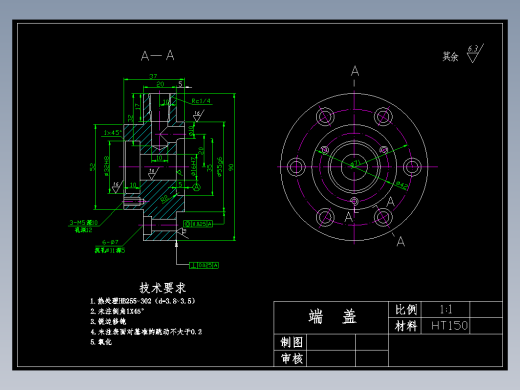Click the rightmost bolt hole on flange
The height and width of the screenshot is (390, 520).
pos(412,167)
